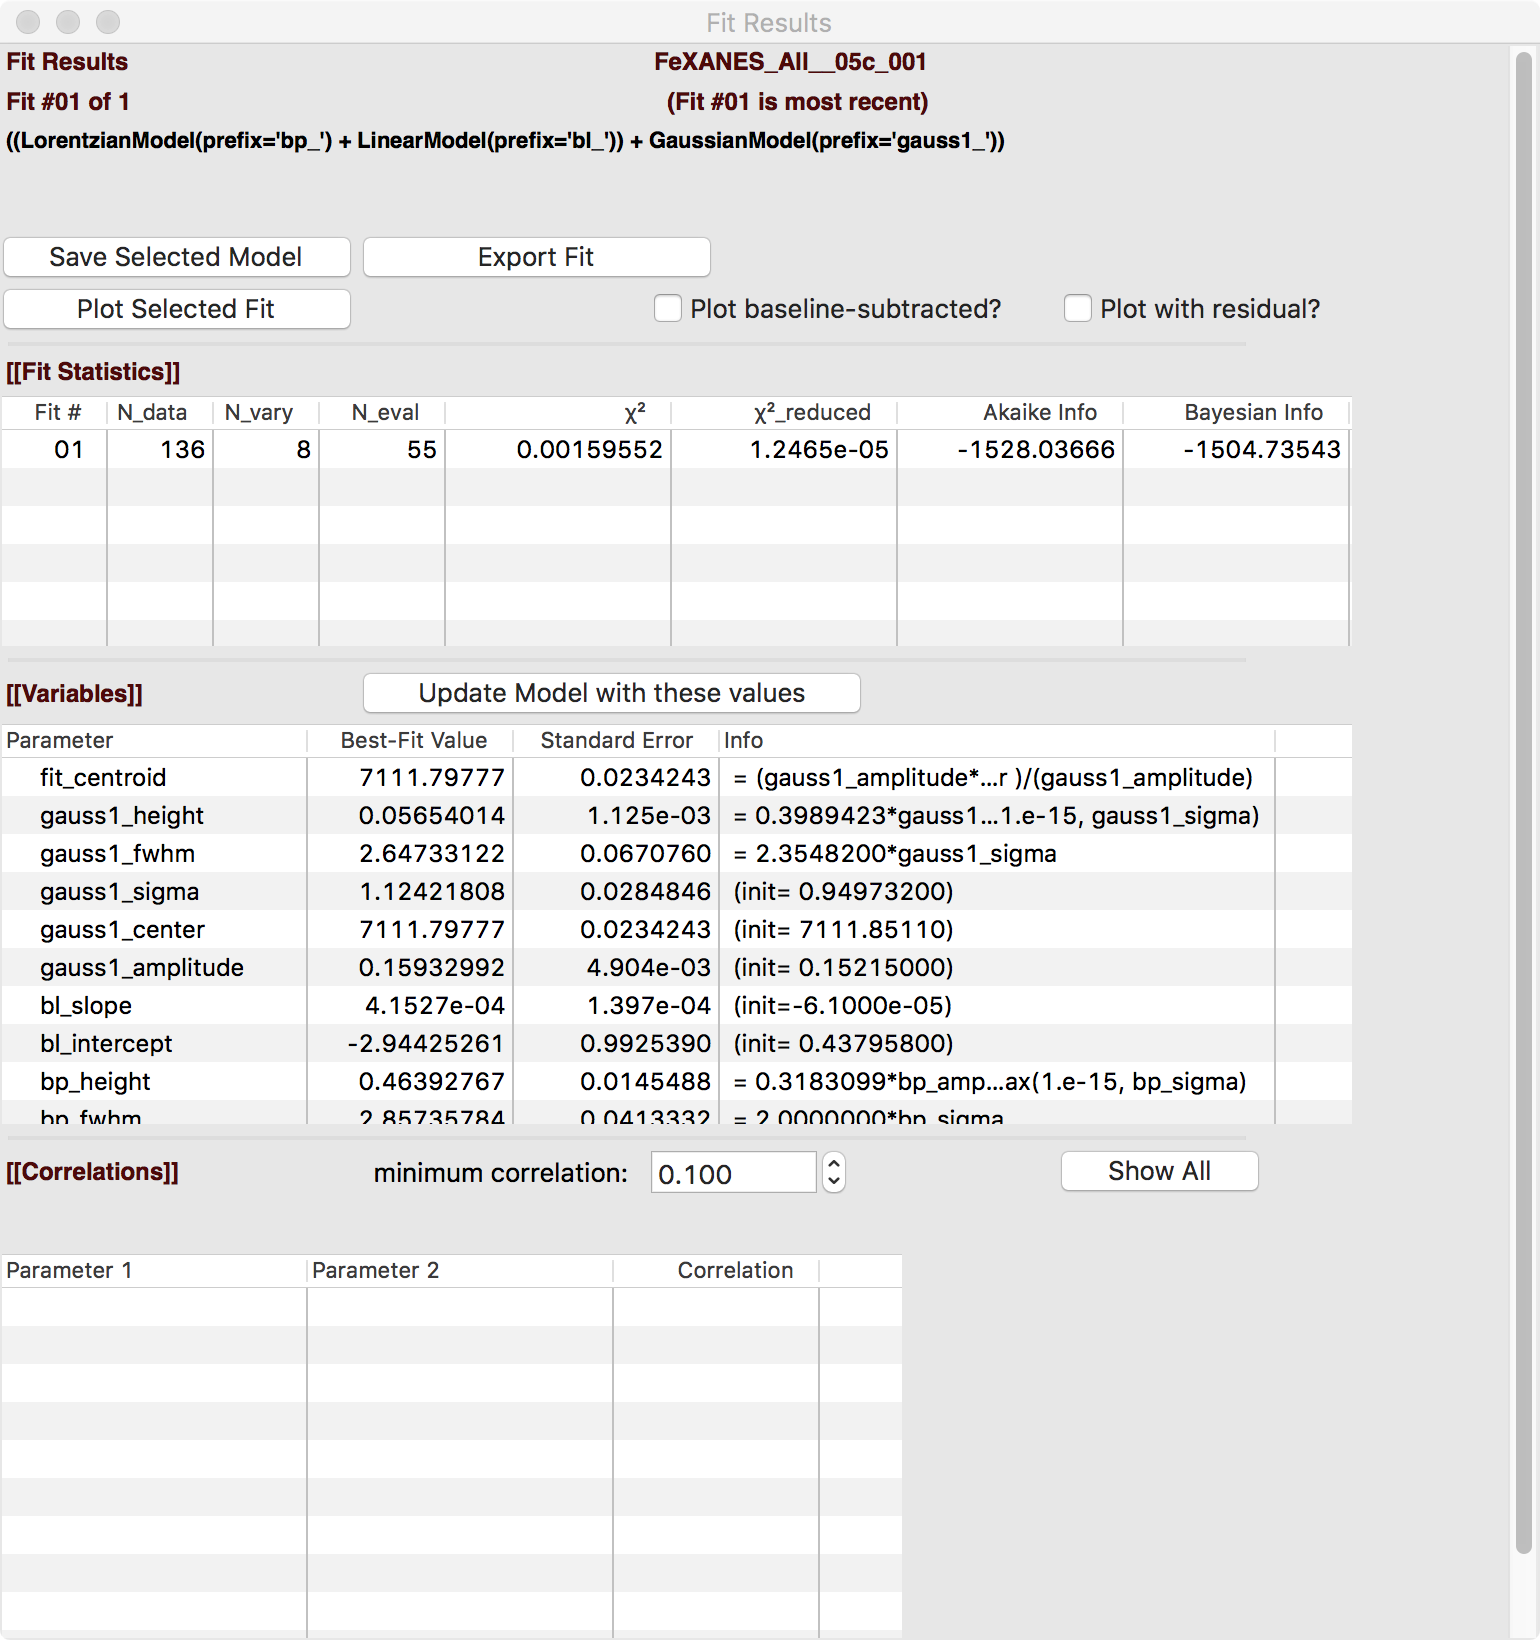1540x1640 pixels.
Task: Click the Correlation column header
Action: [735, 1270]
